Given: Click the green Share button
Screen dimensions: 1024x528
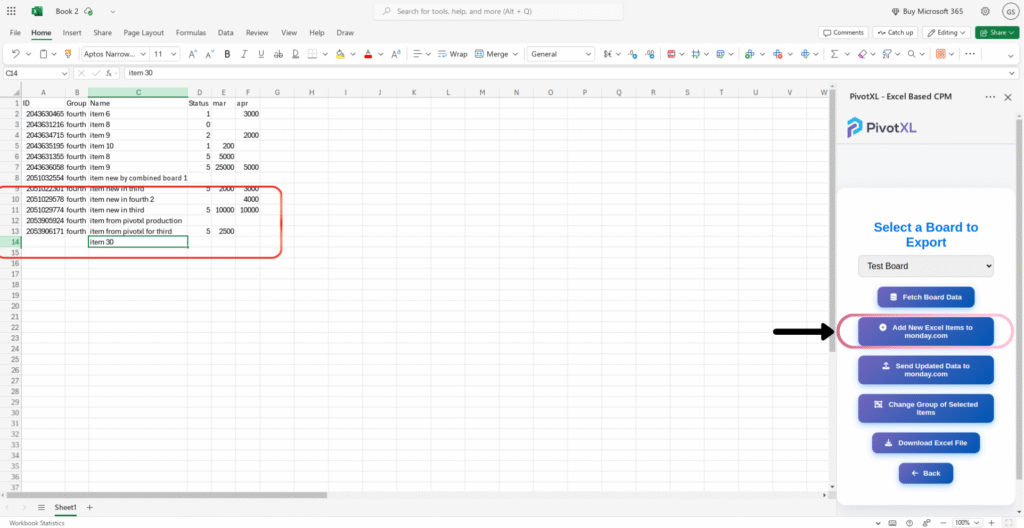Looking at the screenshot, I should click(997, 33).
